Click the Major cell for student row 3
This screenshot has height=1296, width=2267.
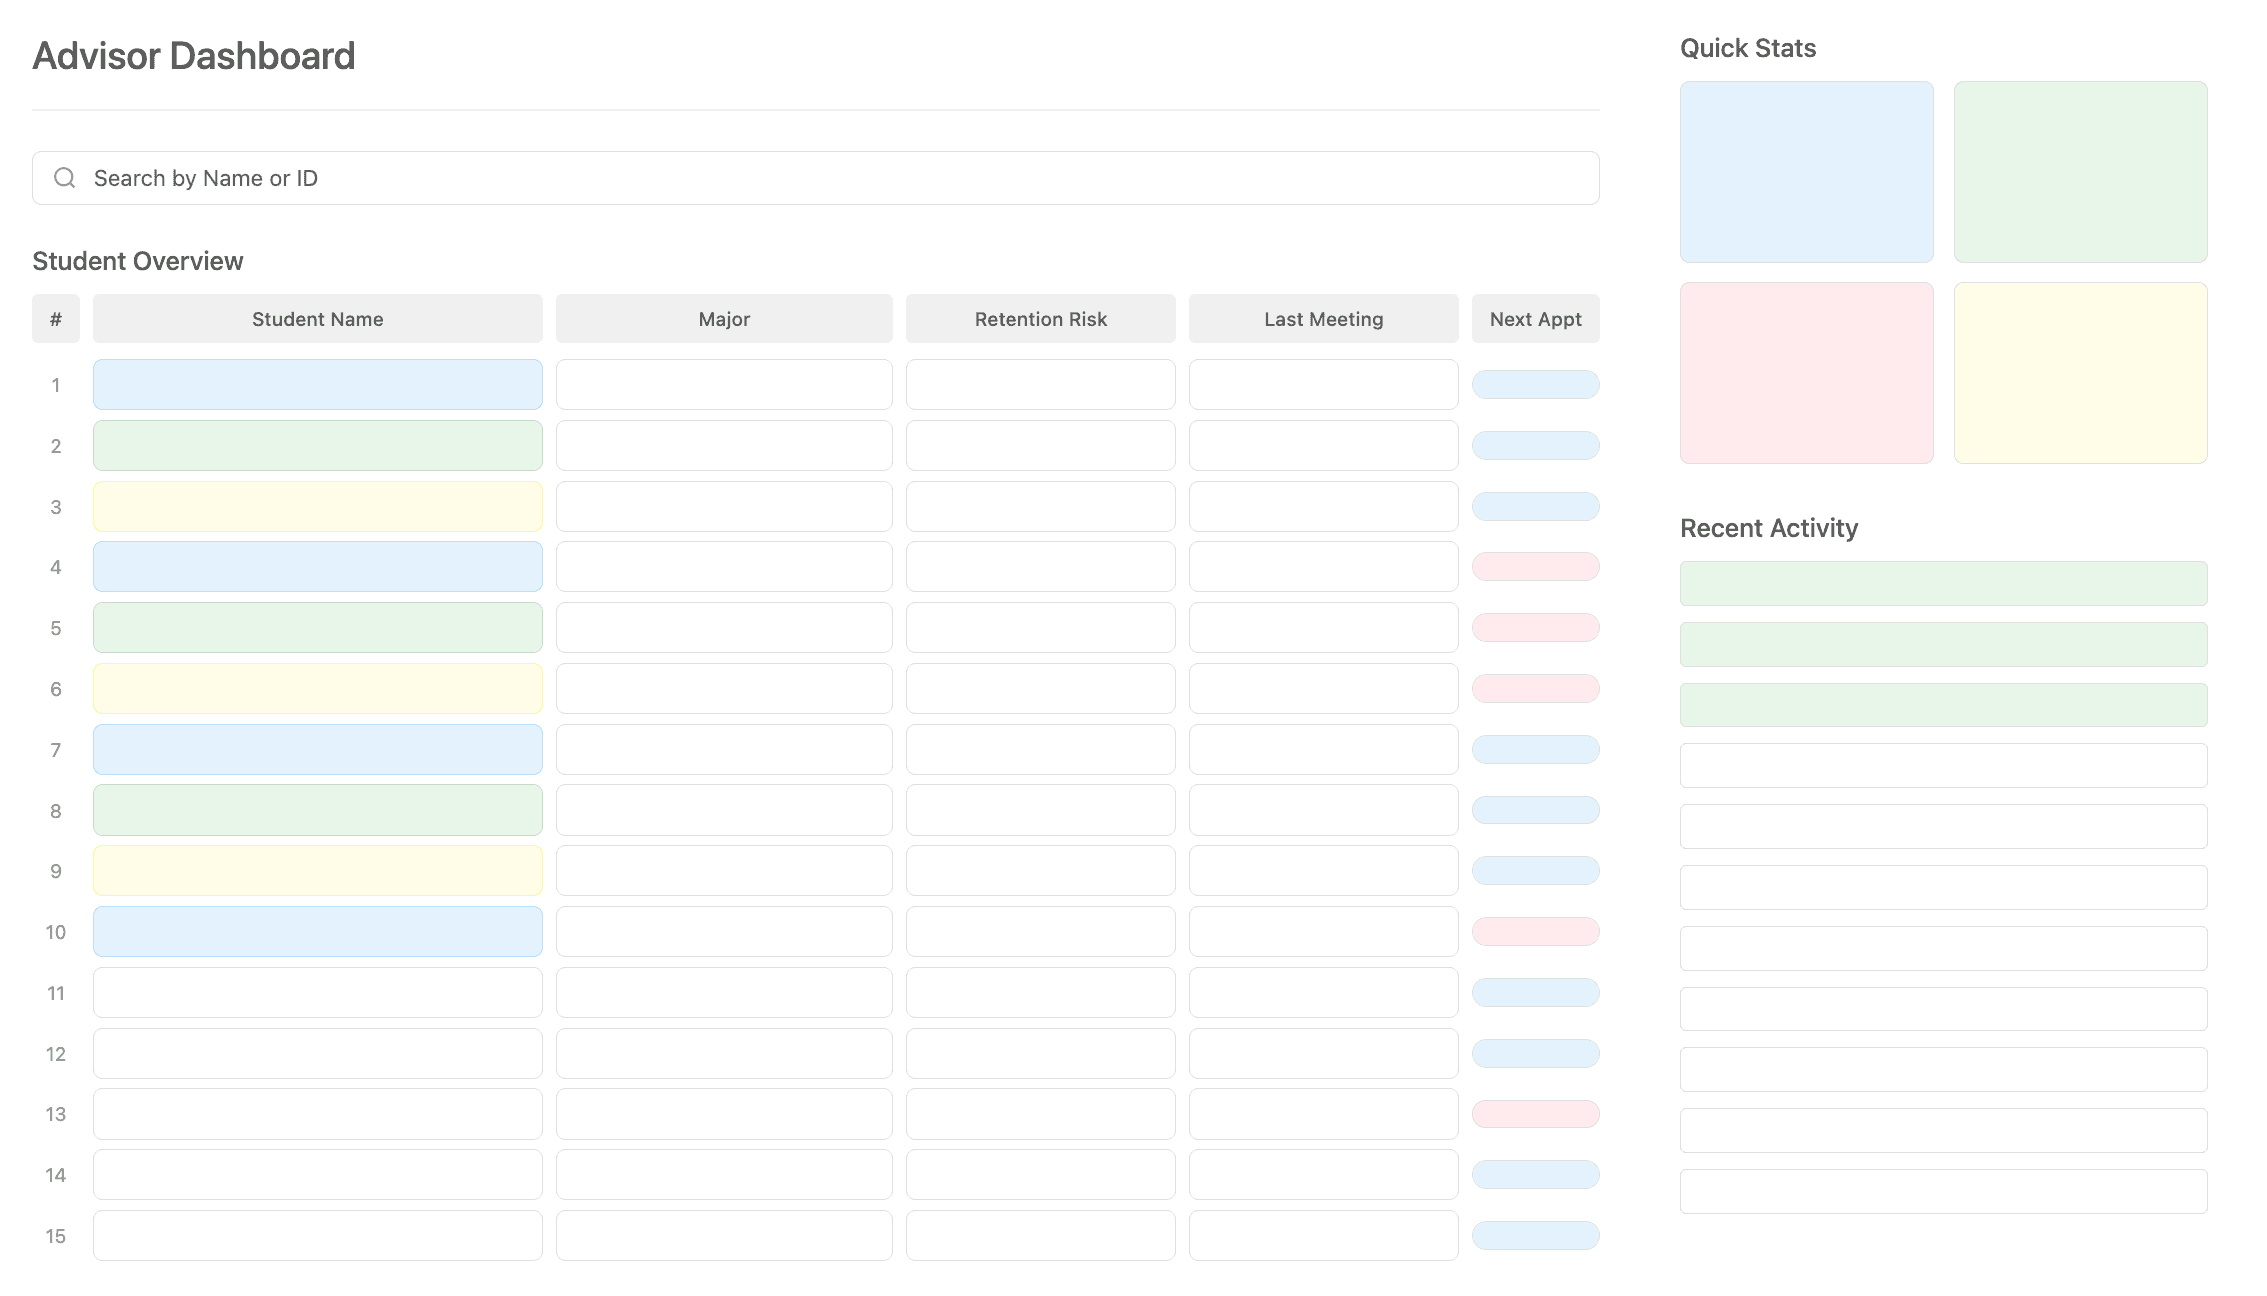point(723,506)
